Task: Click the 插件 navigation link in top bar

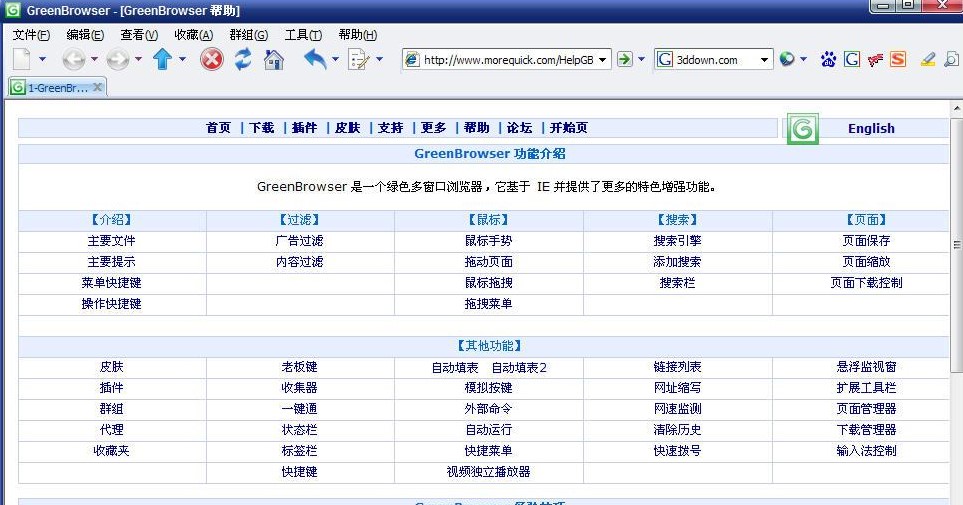Action: 305,128
